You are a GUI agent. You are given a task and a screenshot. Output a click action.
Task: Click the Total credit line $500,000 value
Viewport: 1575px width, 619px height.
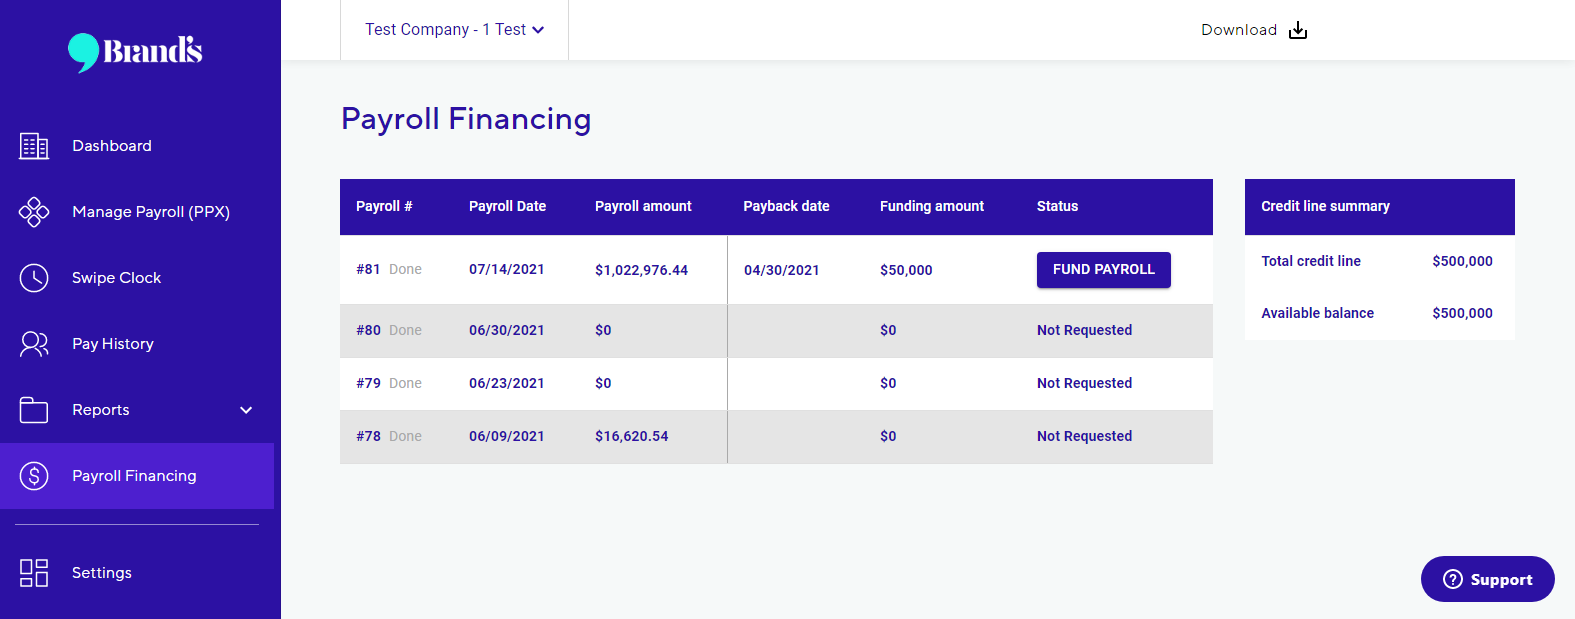click(x=1462, y=261)
